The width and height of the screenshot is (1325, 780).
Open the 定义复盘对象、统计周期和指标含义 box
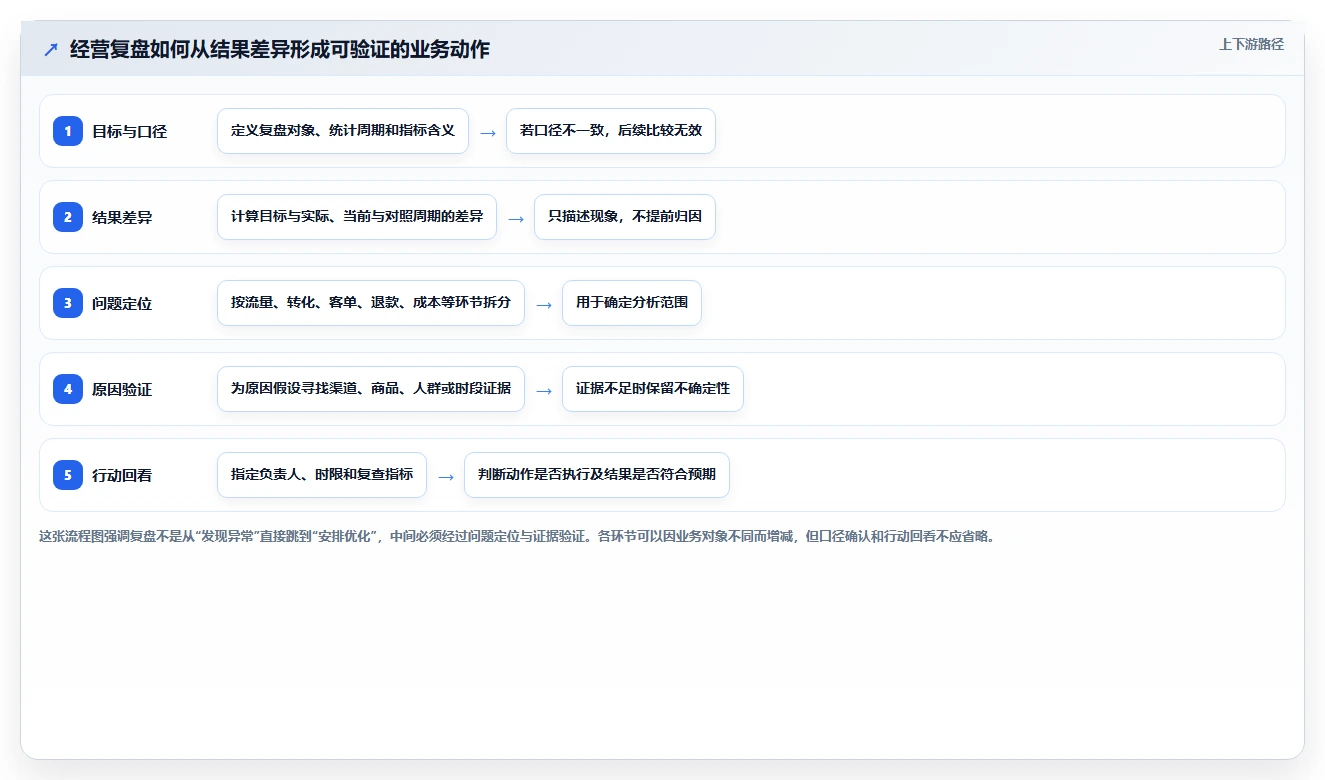[x=343, y=131]
